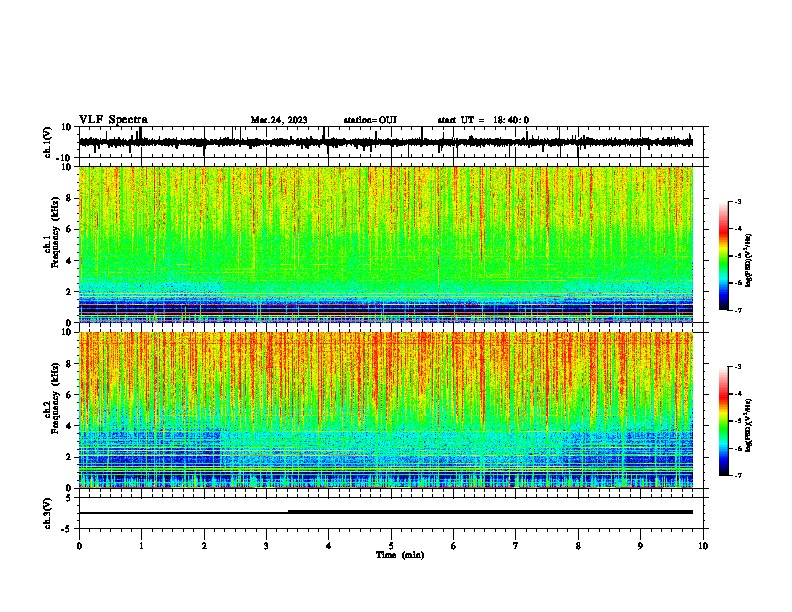Click the "8" tick on the time axis

click(x=578, y=546)
